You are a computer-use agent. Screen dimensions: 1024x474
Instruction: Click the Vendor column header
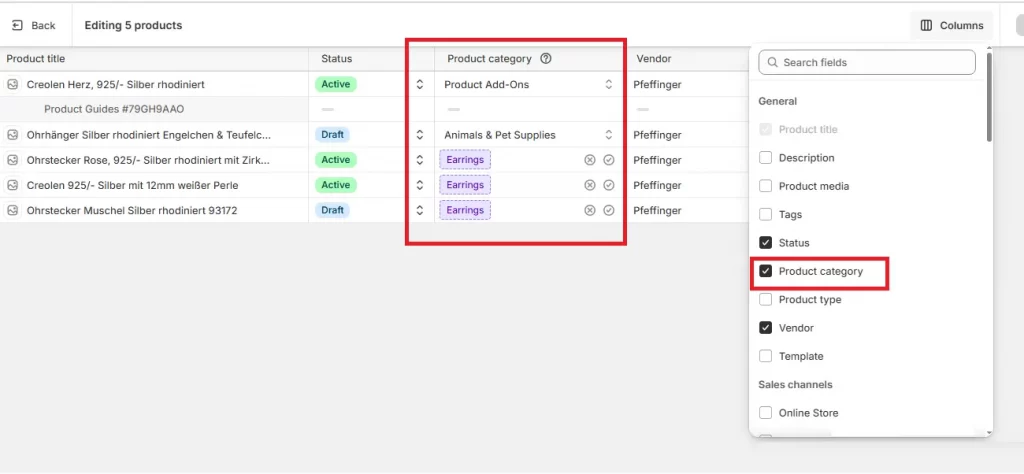(654, 59)
